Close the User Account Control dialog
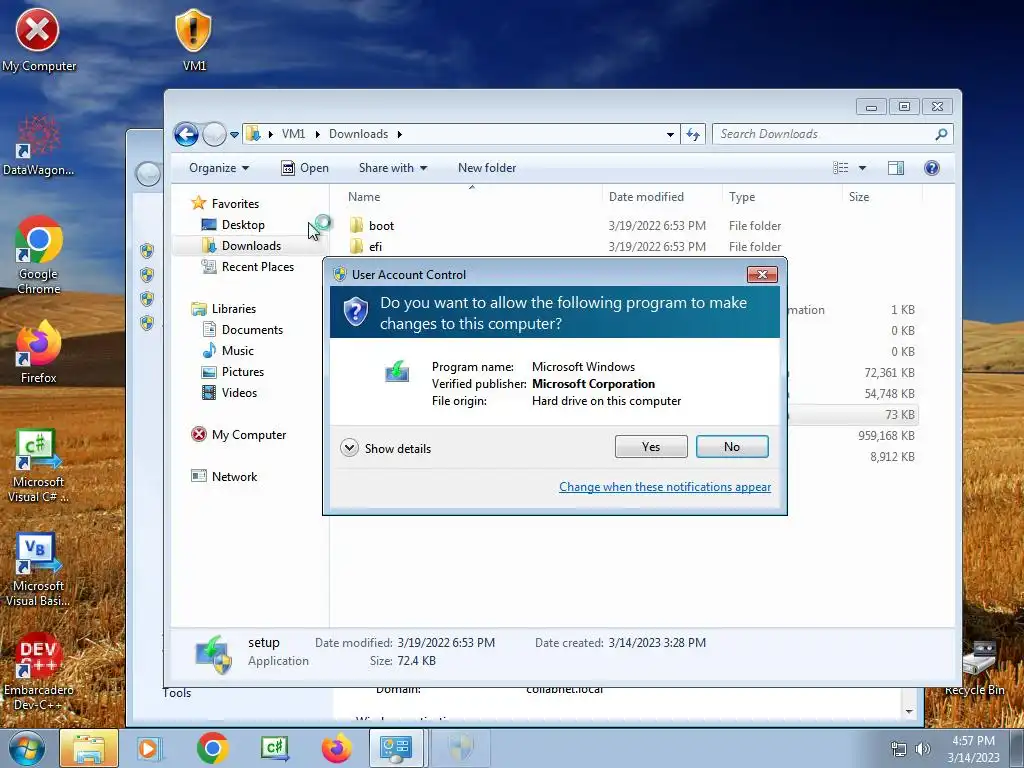 [x=762, y=274]
